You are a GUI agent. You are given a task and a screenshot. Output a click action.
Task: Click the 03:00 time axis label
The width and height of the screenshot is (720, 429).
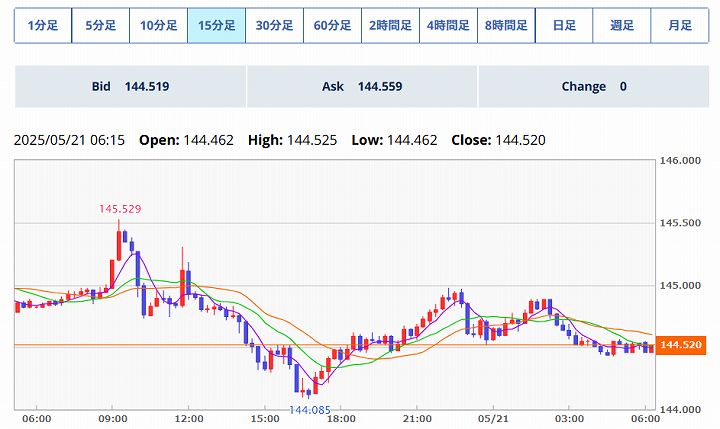point(569,419)
